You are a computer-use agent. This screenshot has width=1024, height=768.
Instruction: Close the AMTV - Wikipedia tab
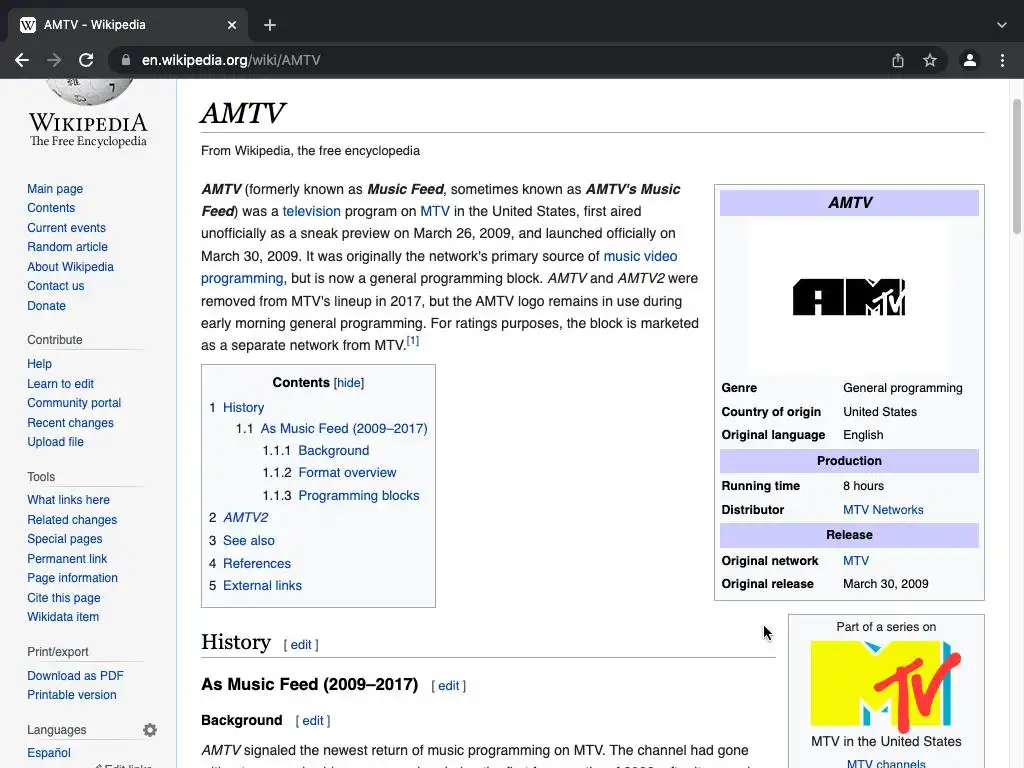(x=232, y=25)
